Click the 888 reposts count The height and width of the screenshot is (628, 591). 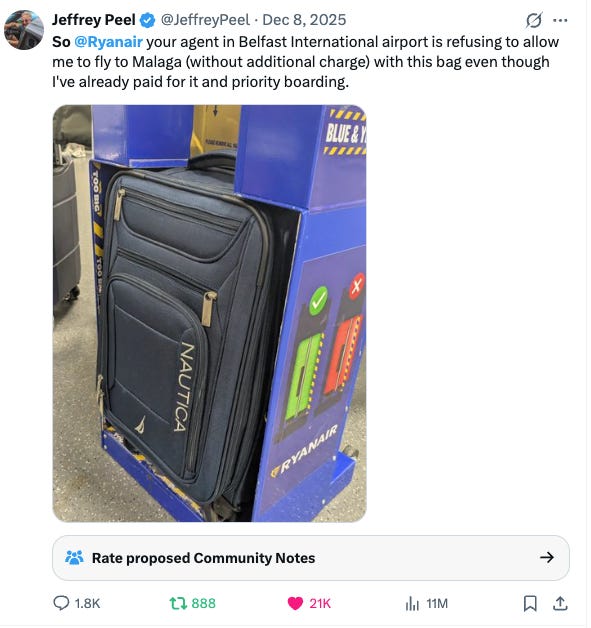(x=203, y=603)
